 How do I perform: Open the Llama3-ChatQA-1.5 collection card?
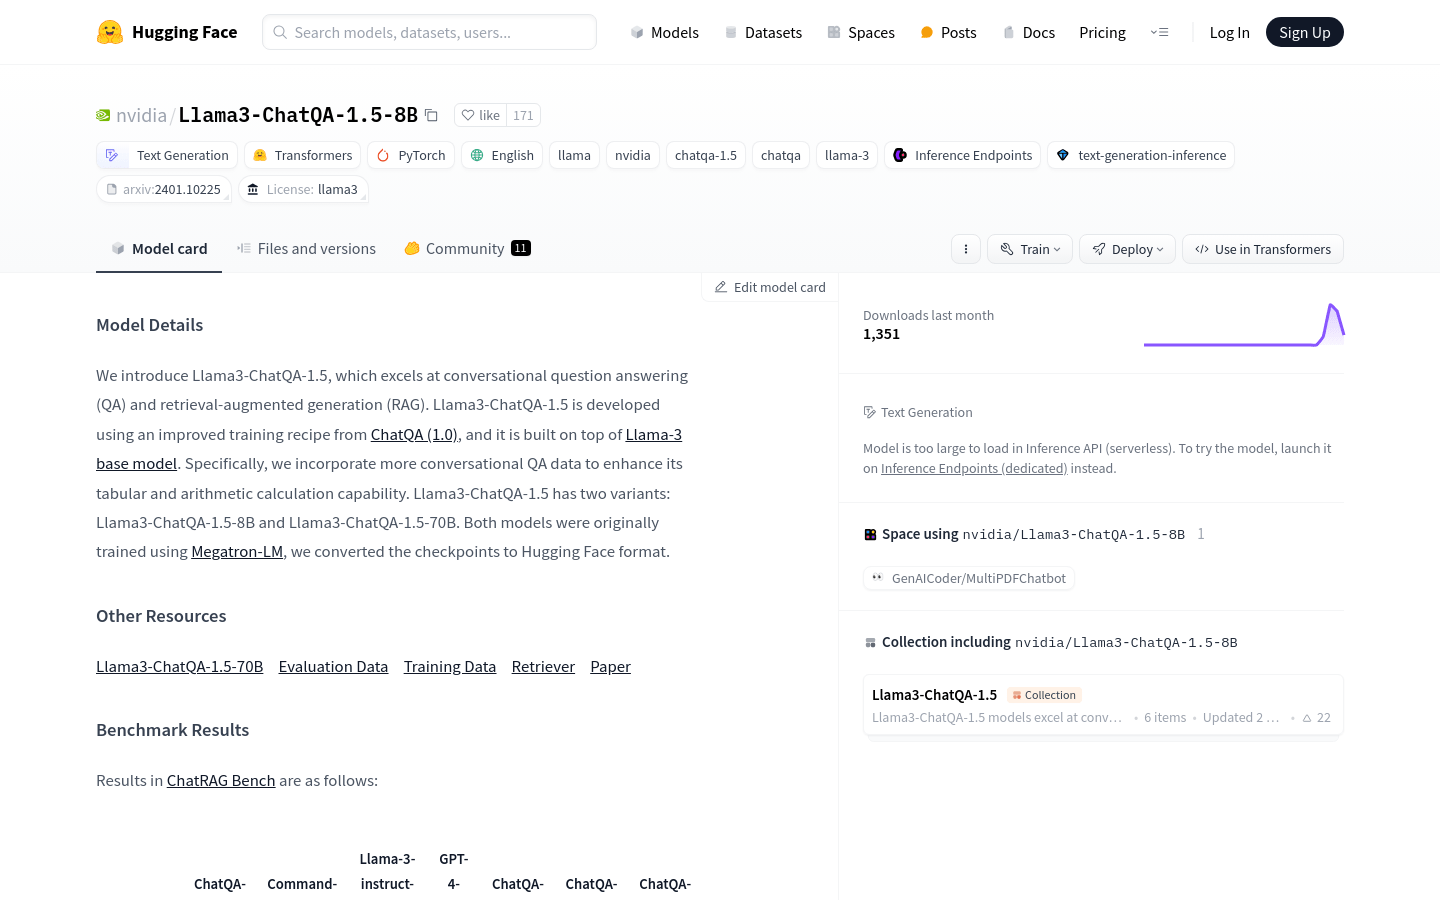pos(1103,705)
